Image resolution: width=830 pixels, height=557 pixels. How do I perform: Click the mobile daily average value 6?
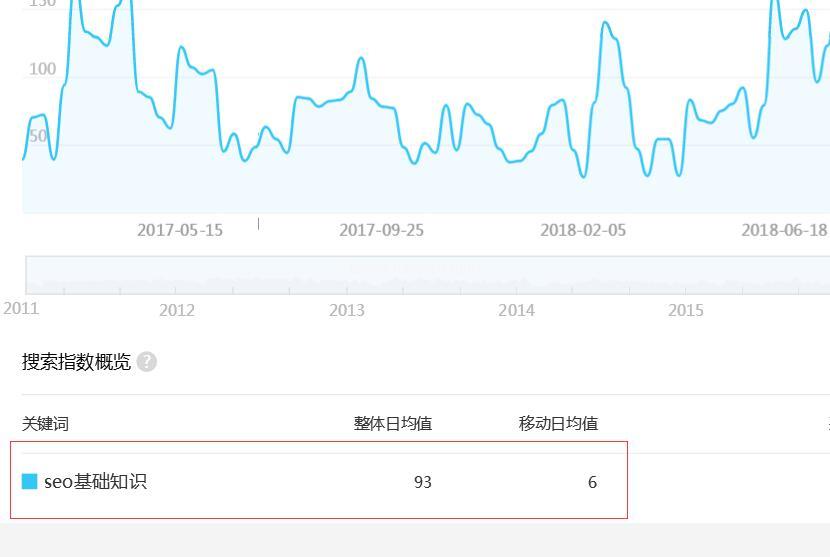click(x=592, y=482)
